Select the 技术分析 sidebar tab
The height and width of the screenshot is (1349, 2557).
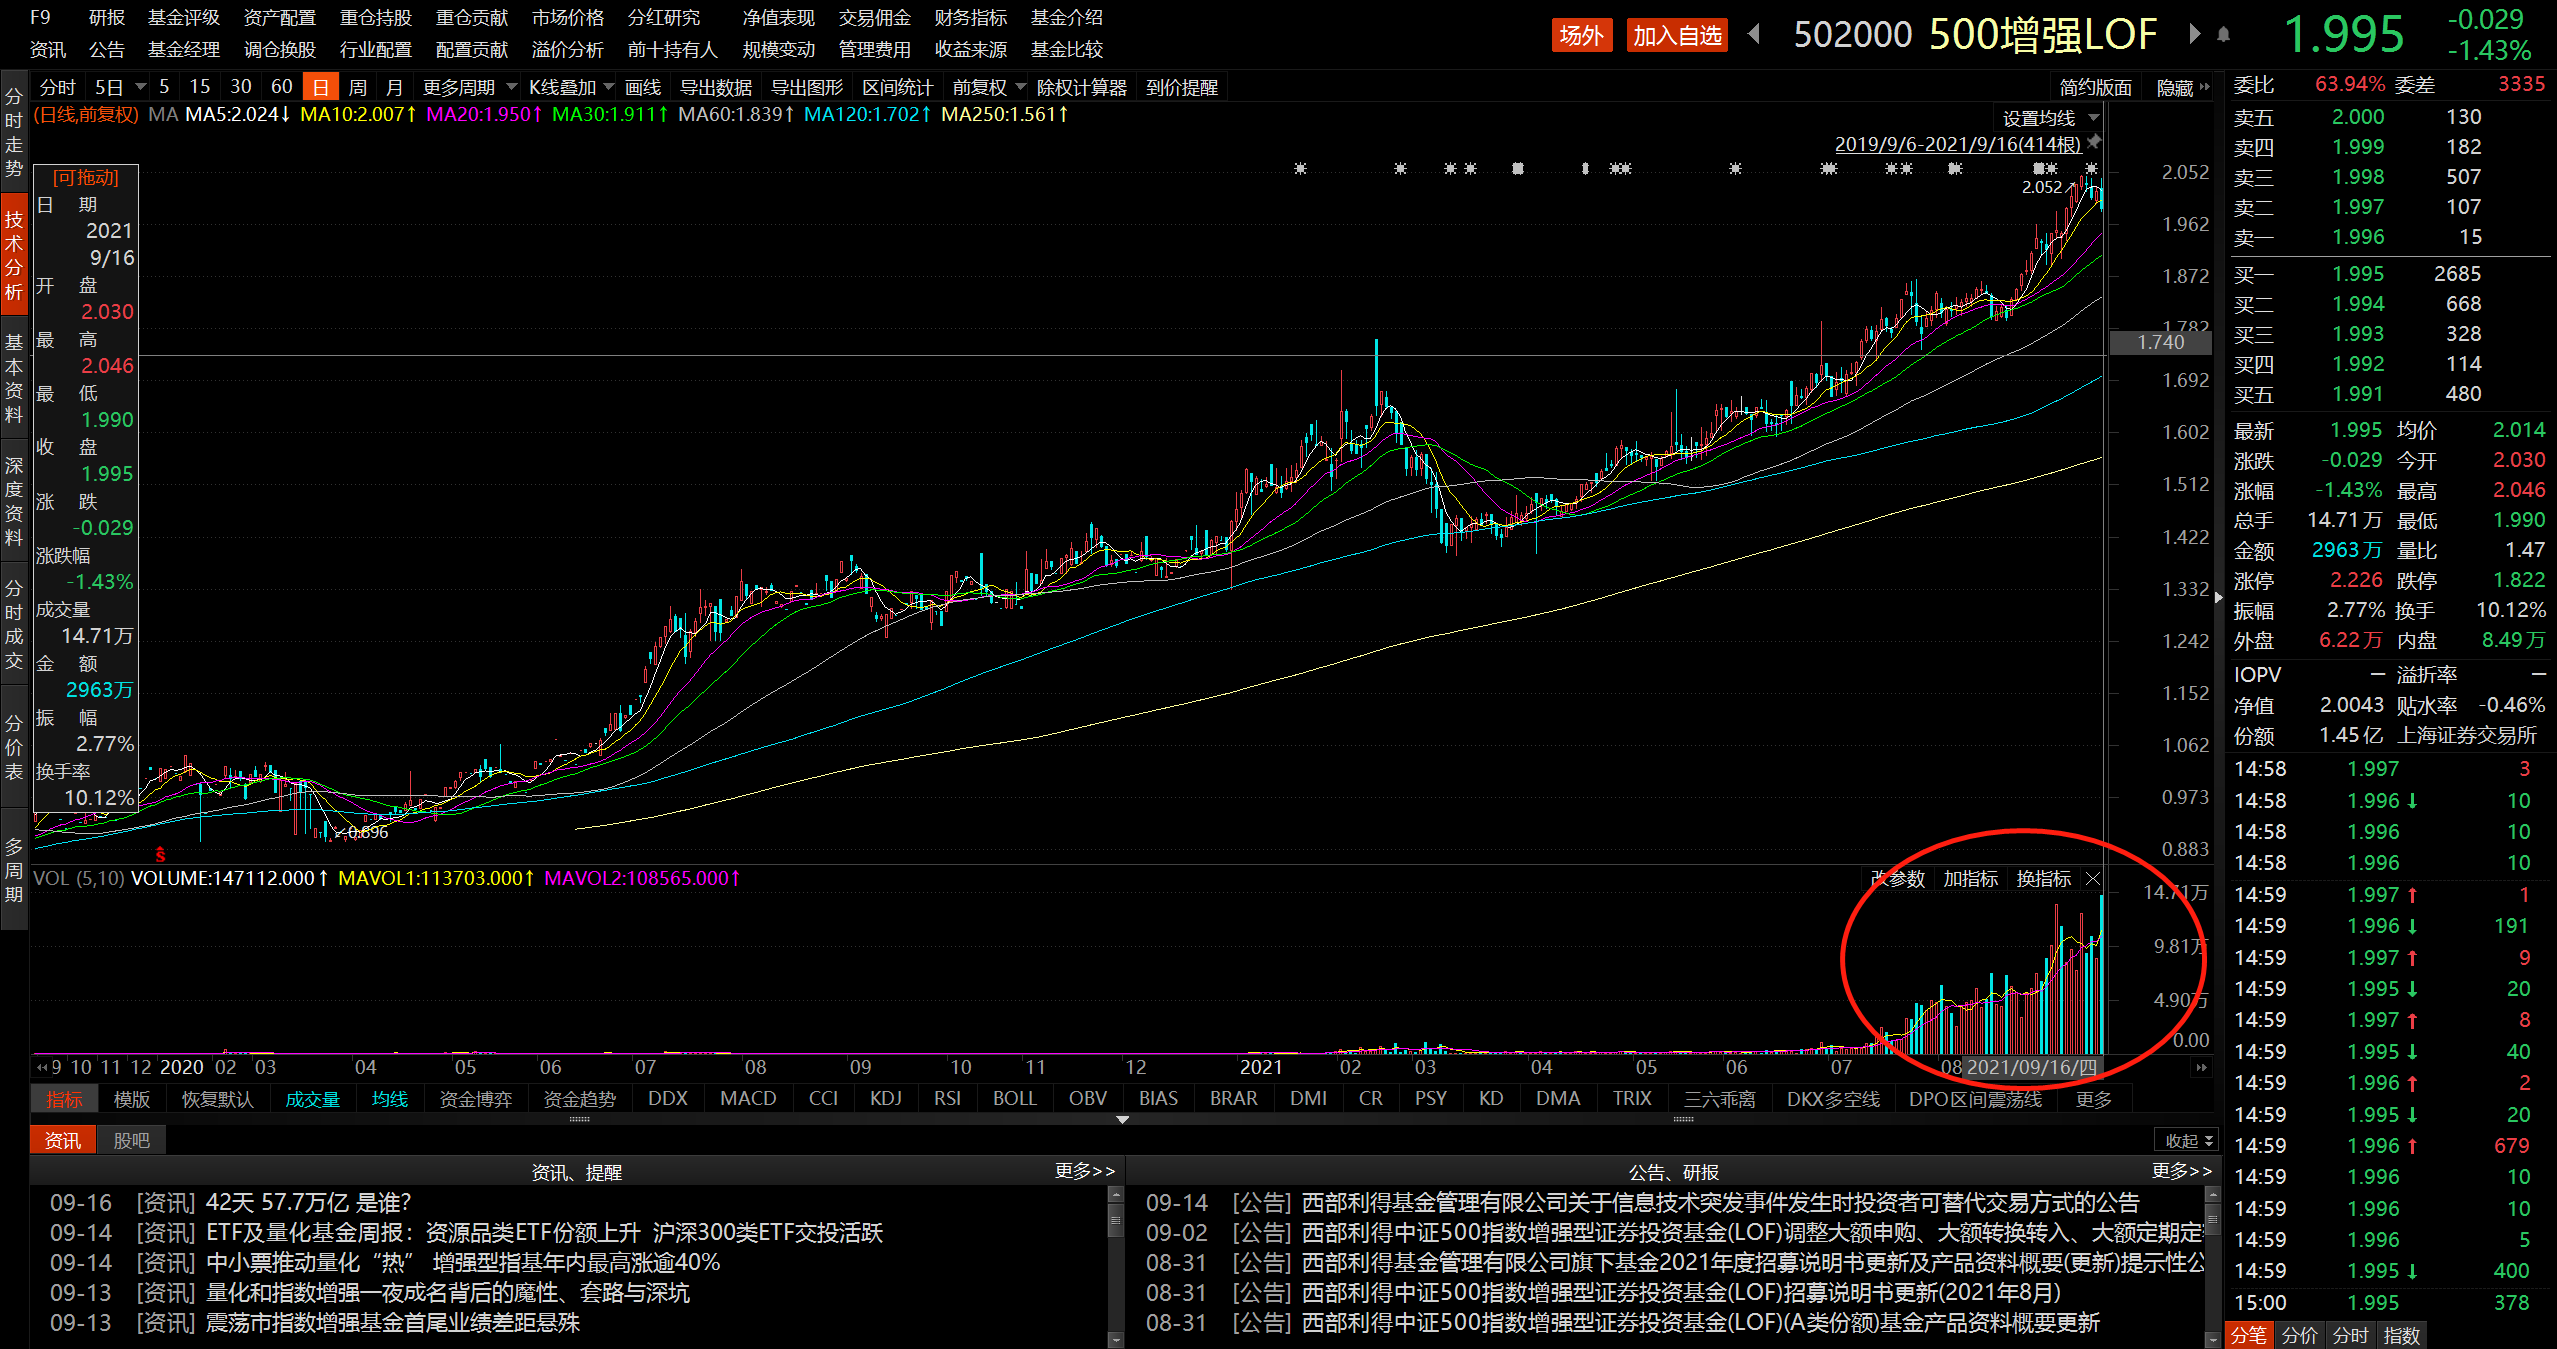point(14,256)
